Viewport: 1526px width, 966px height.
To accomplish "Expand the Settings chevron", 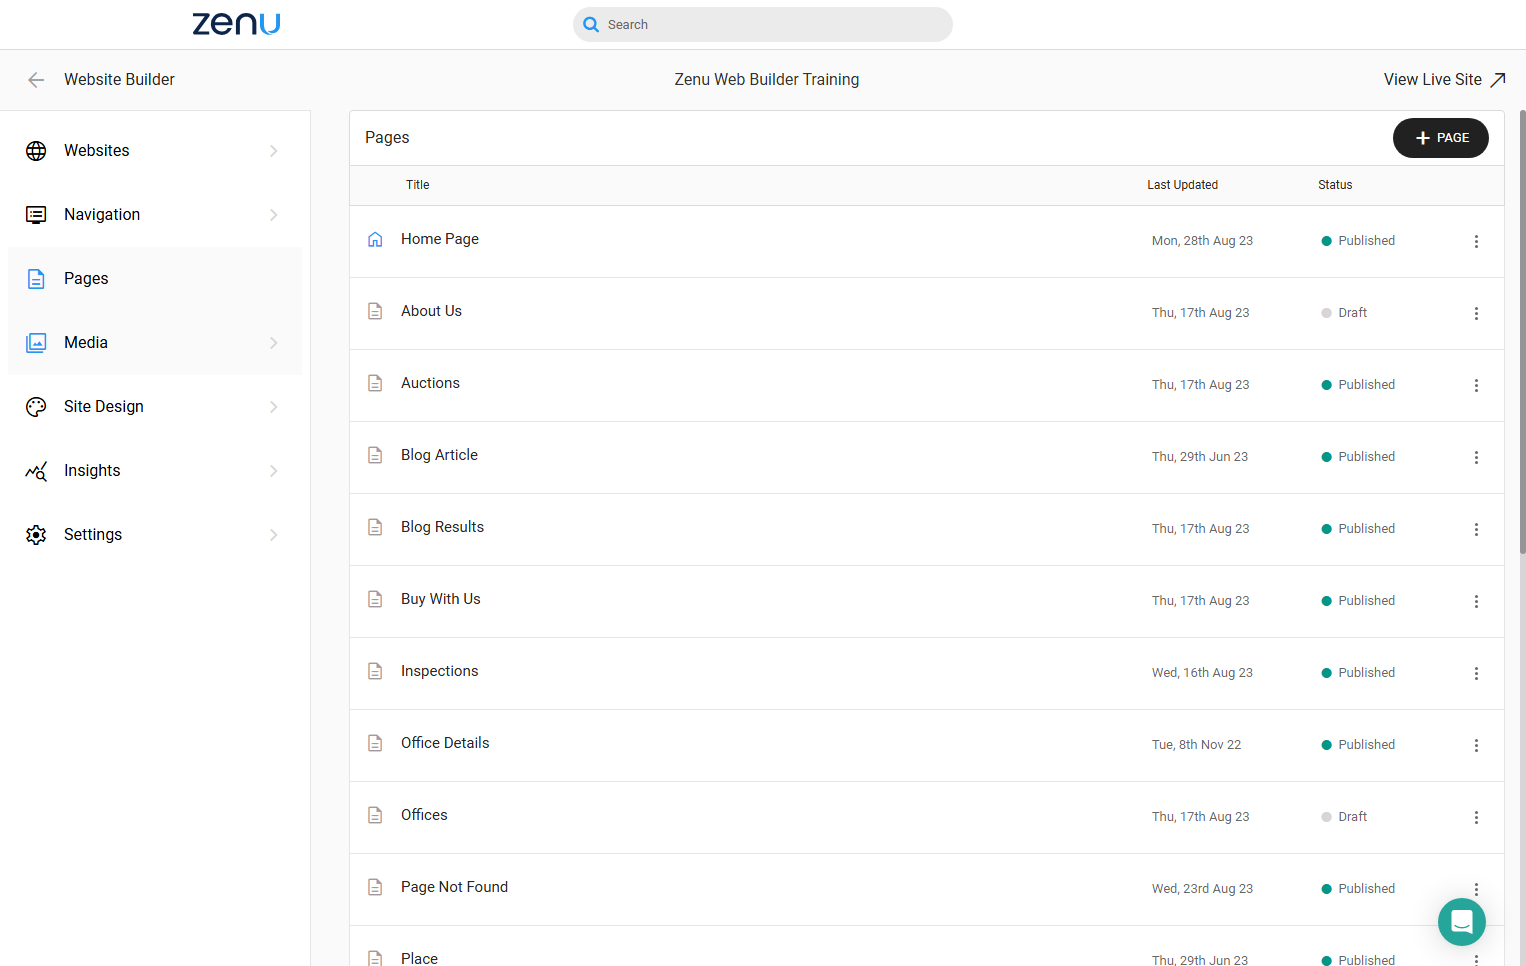I will coord(274,535).
